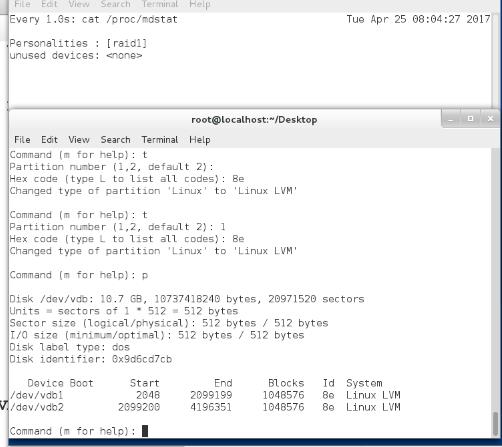Click the Start value 2048
Screen dimensions: 502x447
click(x=148, y=395)
